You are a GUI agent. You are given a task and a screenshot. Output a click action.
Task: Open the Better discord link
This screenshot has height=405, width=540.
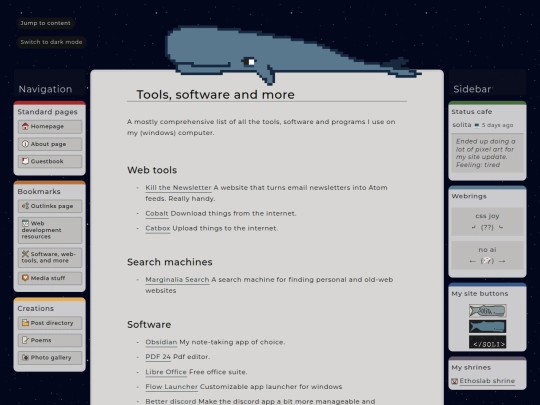(171, 402)
